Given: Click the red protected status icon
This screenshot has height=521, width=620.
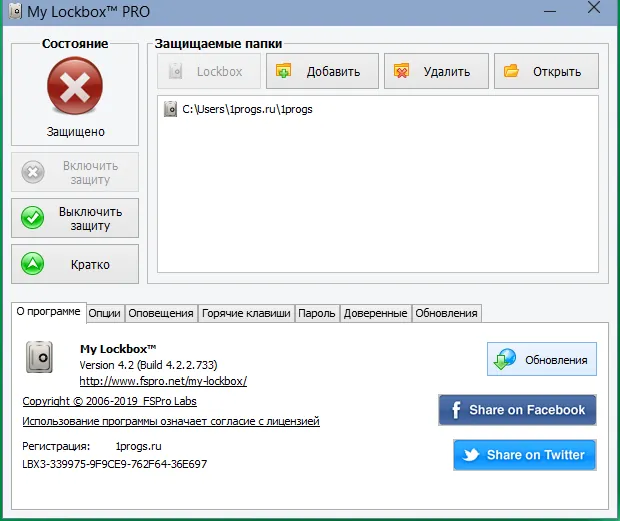Looking at the screenshot, I should click(75, 86).
